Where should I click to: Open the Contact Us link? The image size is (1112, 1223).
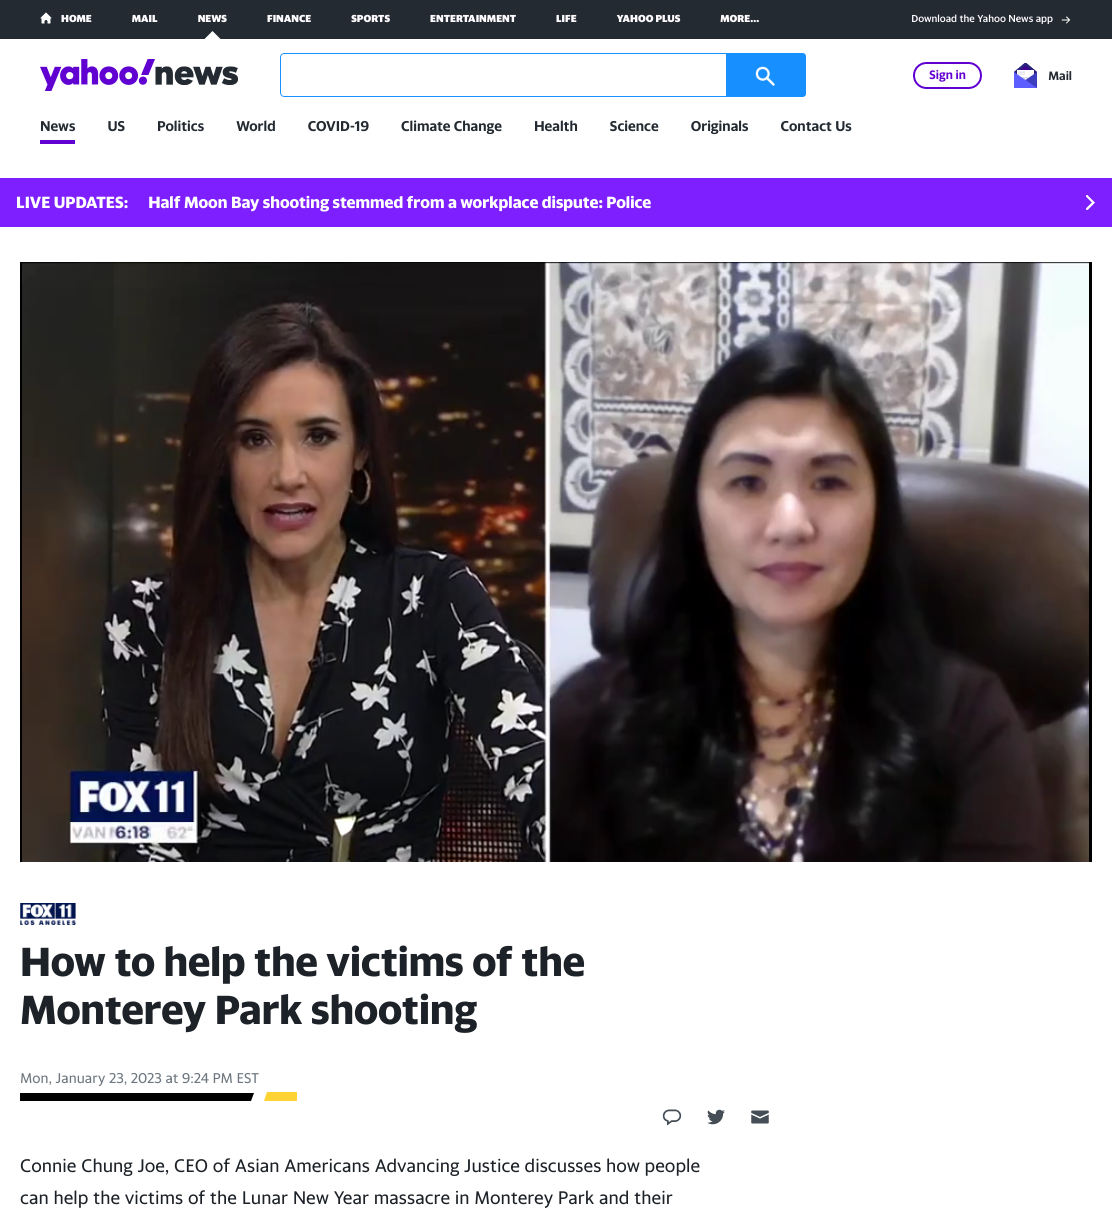[x=816, y=126]
